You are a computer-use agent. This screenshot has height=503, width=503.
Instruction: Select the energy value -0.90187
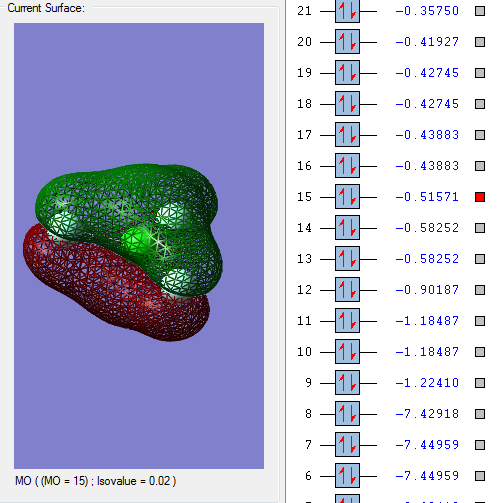(427, 290)
